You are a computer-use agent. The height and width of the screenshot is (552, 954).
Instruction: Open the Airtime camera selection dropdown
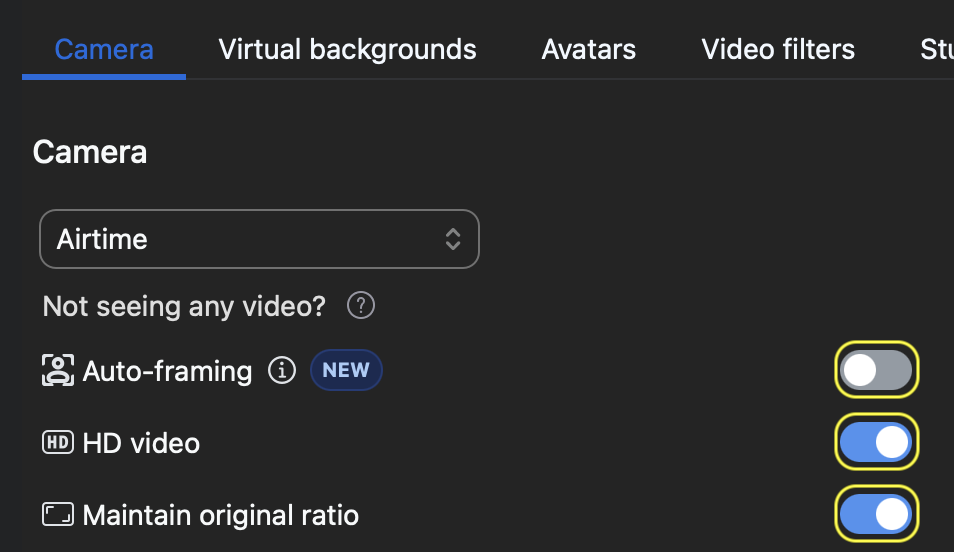(259, 239)
